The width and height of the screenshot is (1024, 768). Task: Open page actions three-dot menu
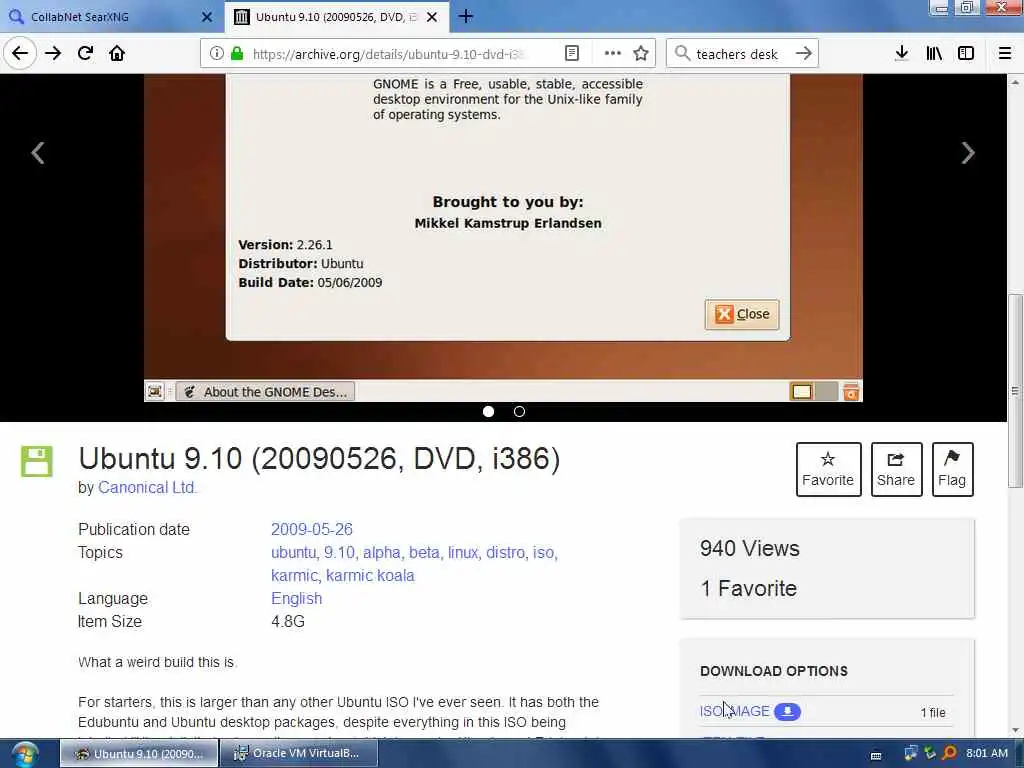click(613, 54)
